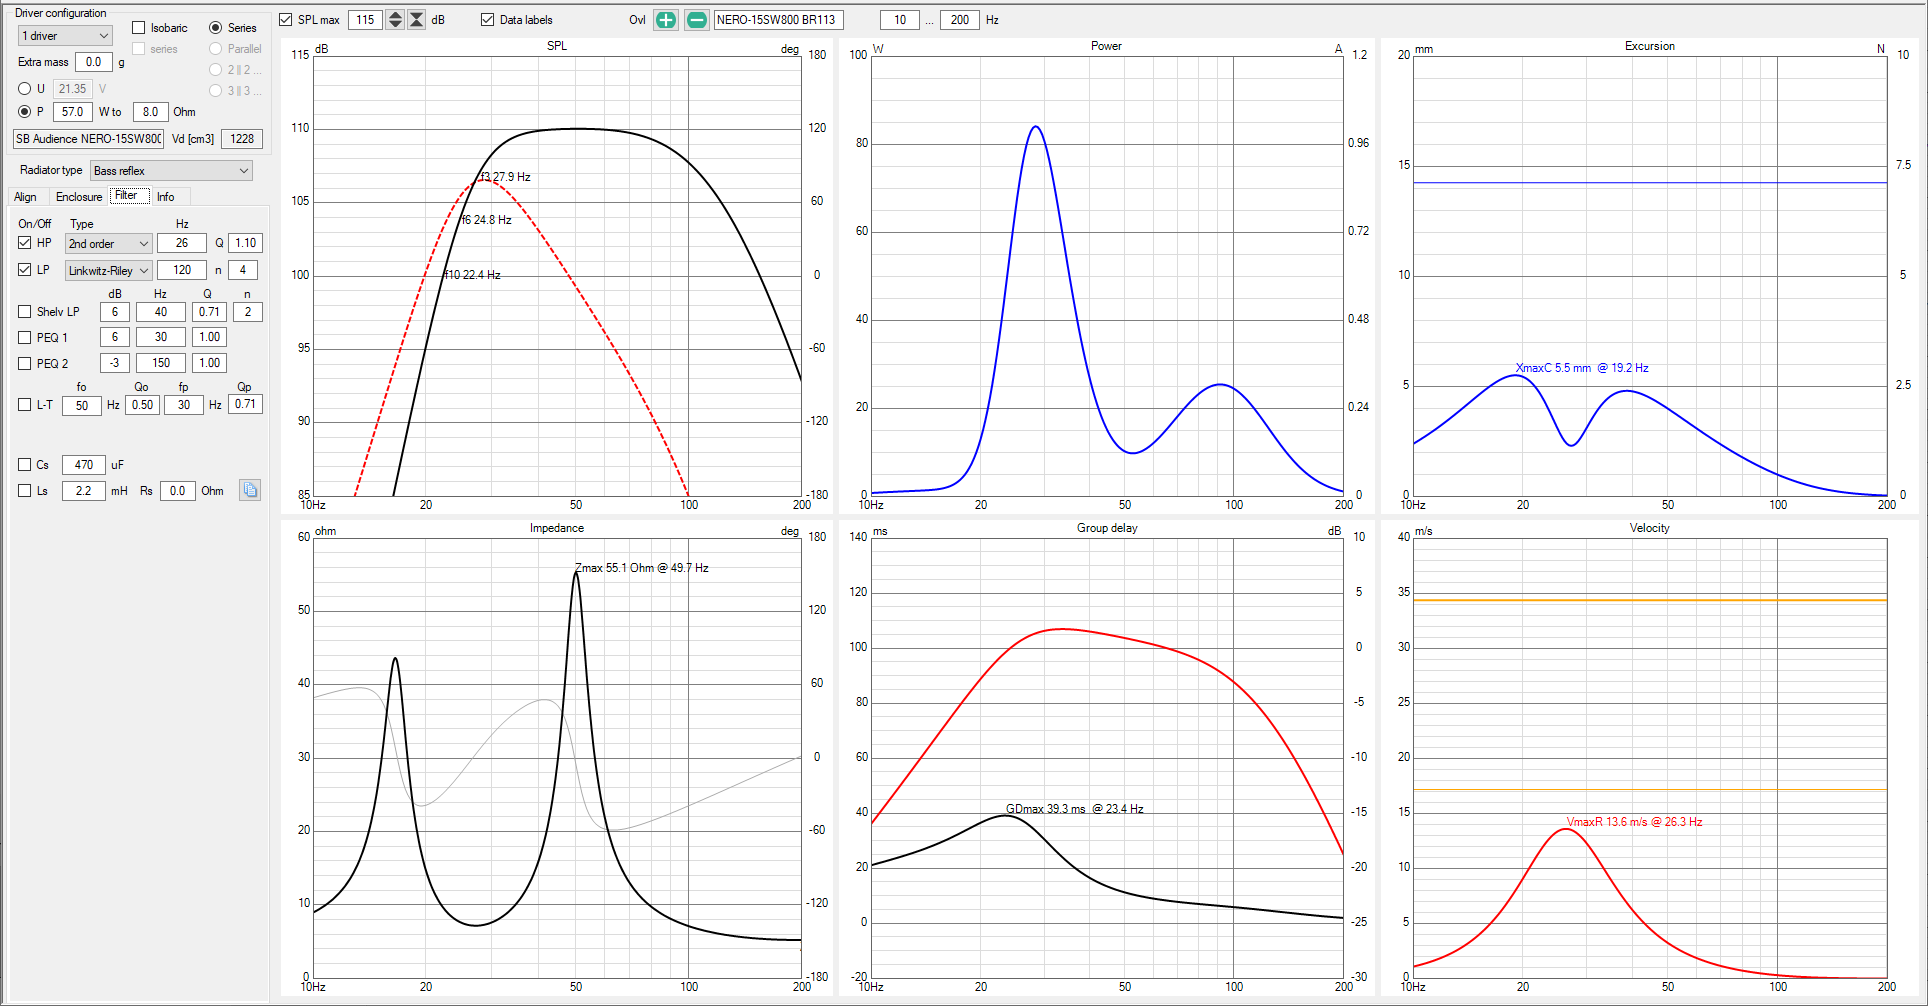Open the LP Linkwitz-Riley type dropdown
1928x1006 pixels.
point(108,271)
